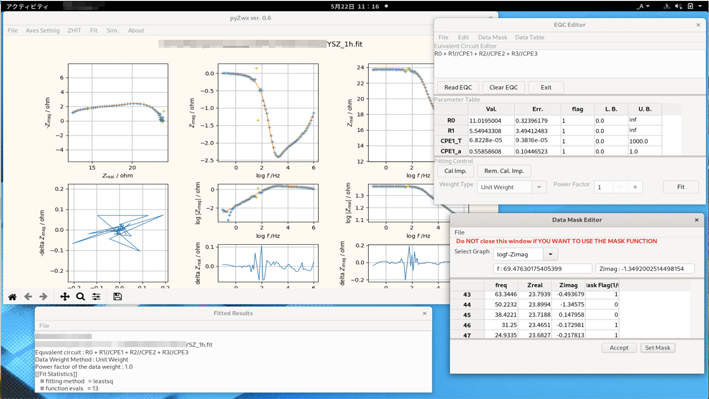
Task: Increase Power Factor with plus button
Action: tap(635, 187)
